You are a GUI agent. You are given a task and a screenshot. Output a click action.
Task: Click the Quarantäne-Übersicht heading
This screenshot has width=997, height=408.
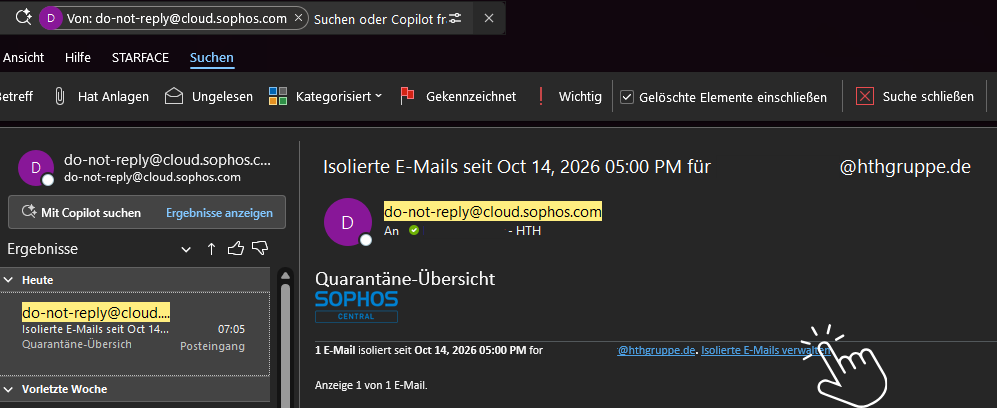(405, 278)
